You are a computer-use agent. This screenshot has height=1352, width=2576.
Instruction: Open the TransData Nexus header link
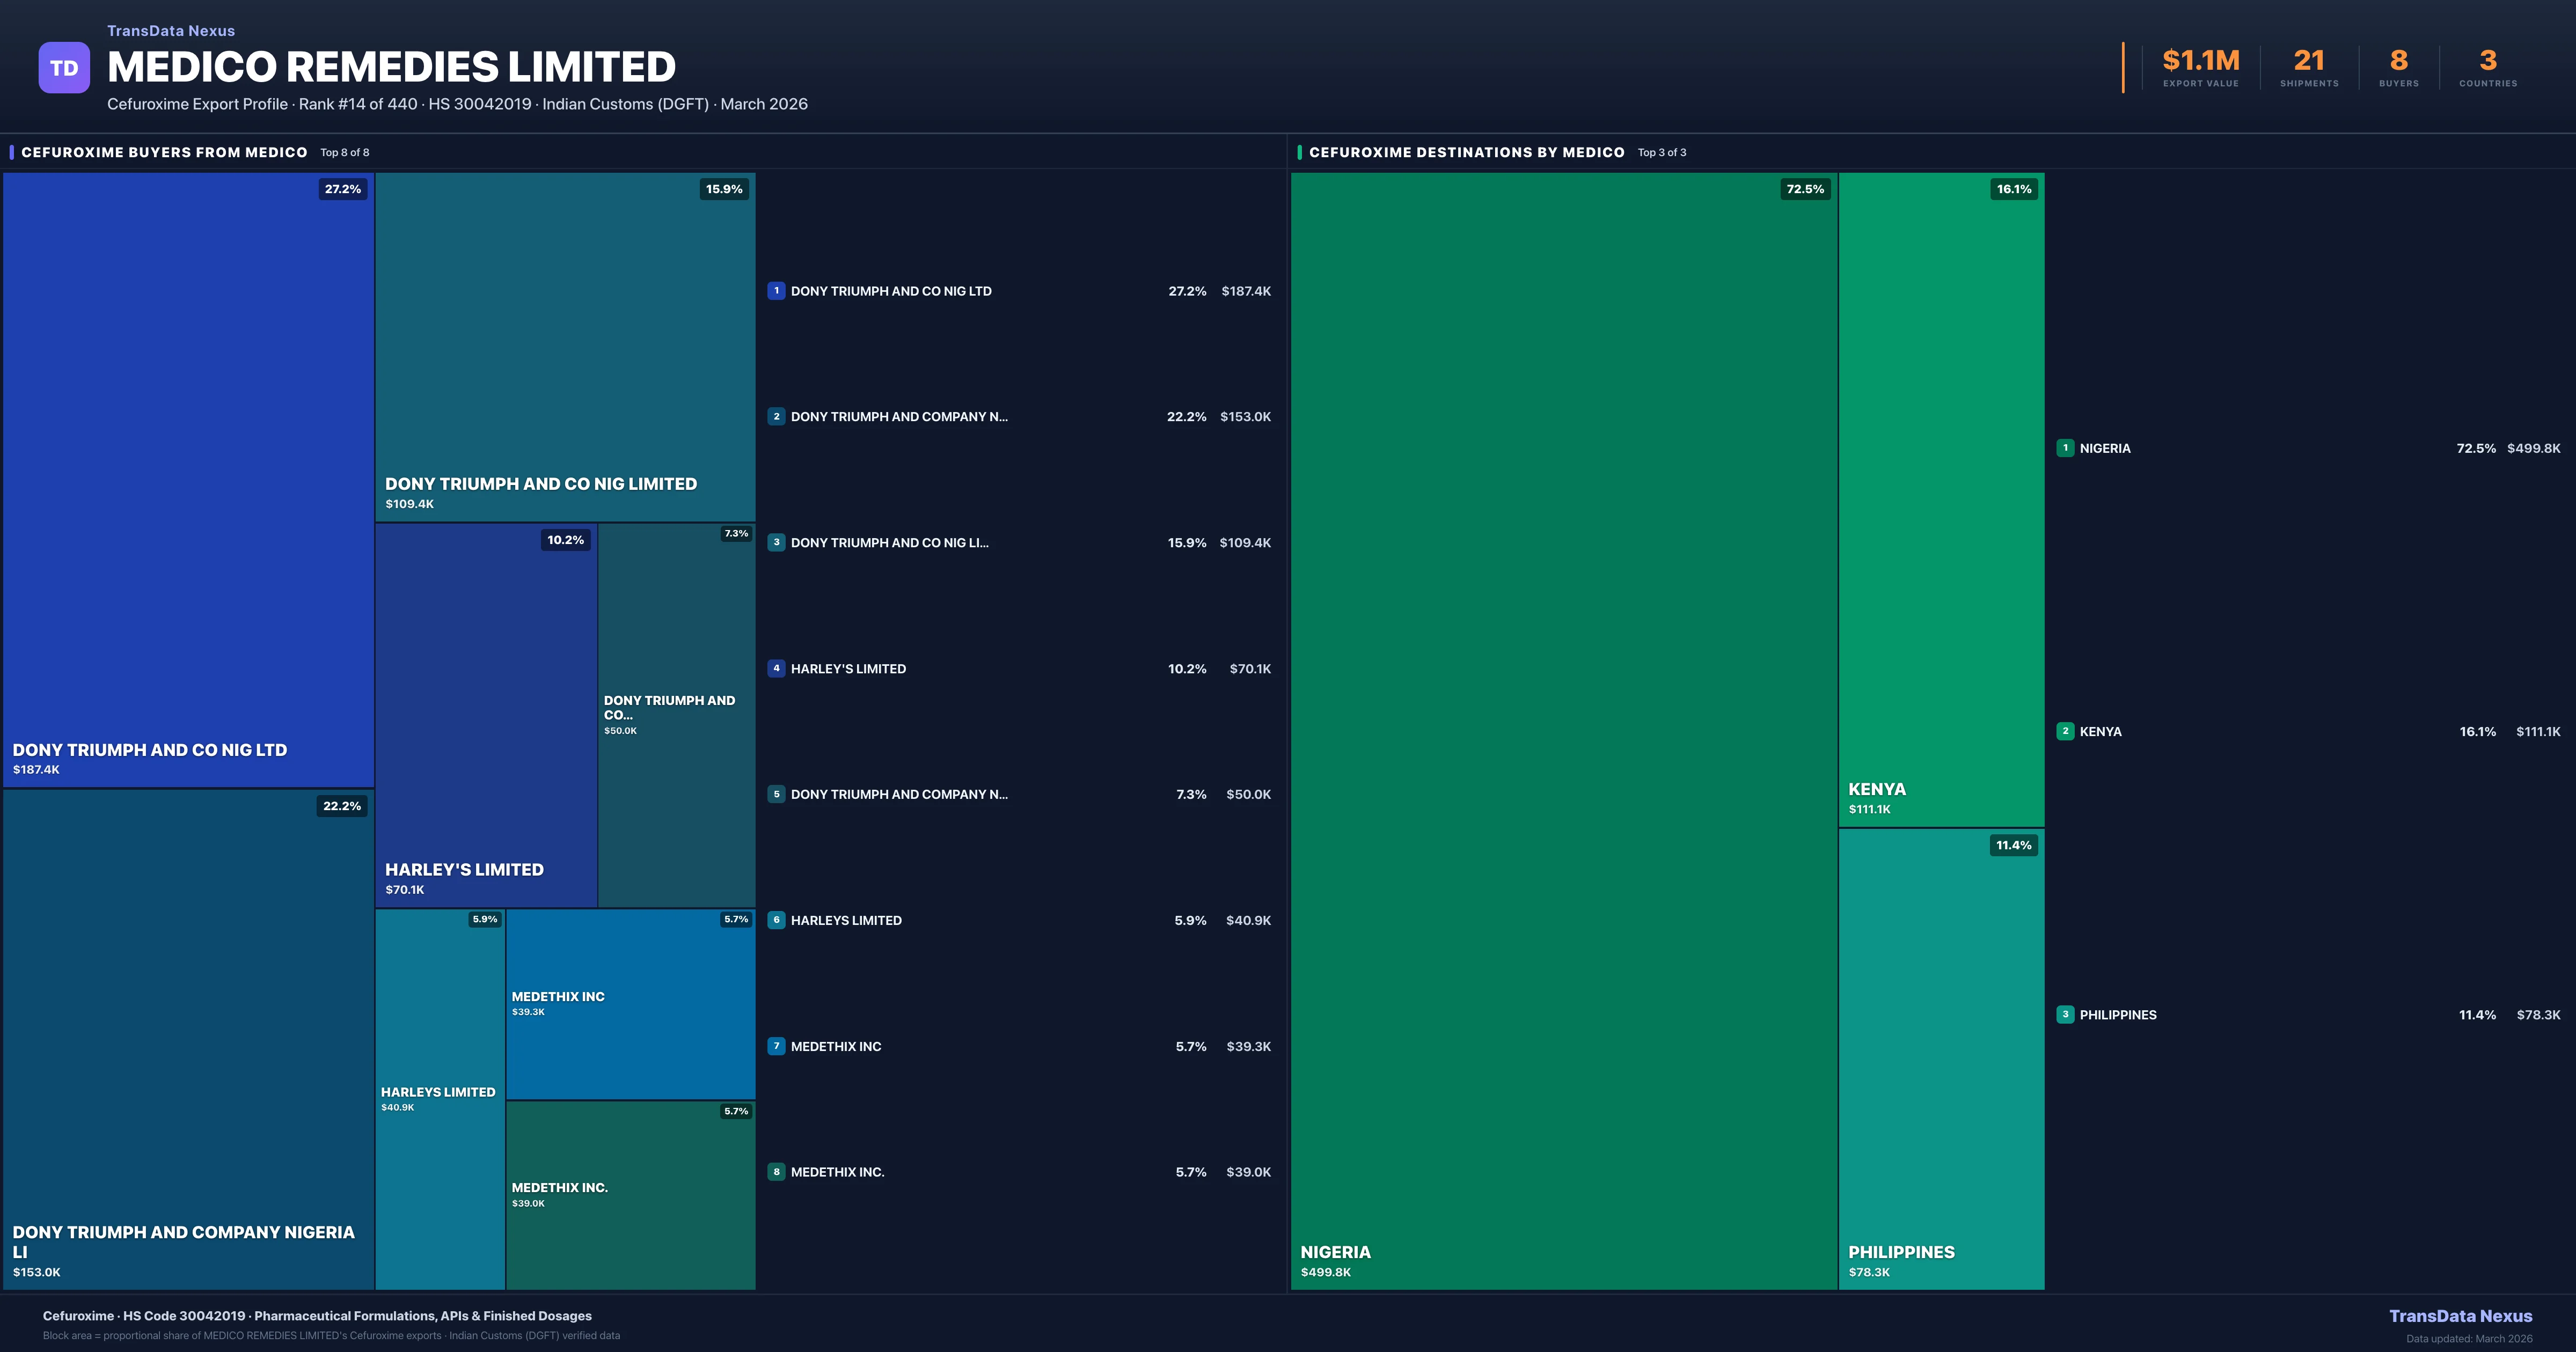point(171,31)
